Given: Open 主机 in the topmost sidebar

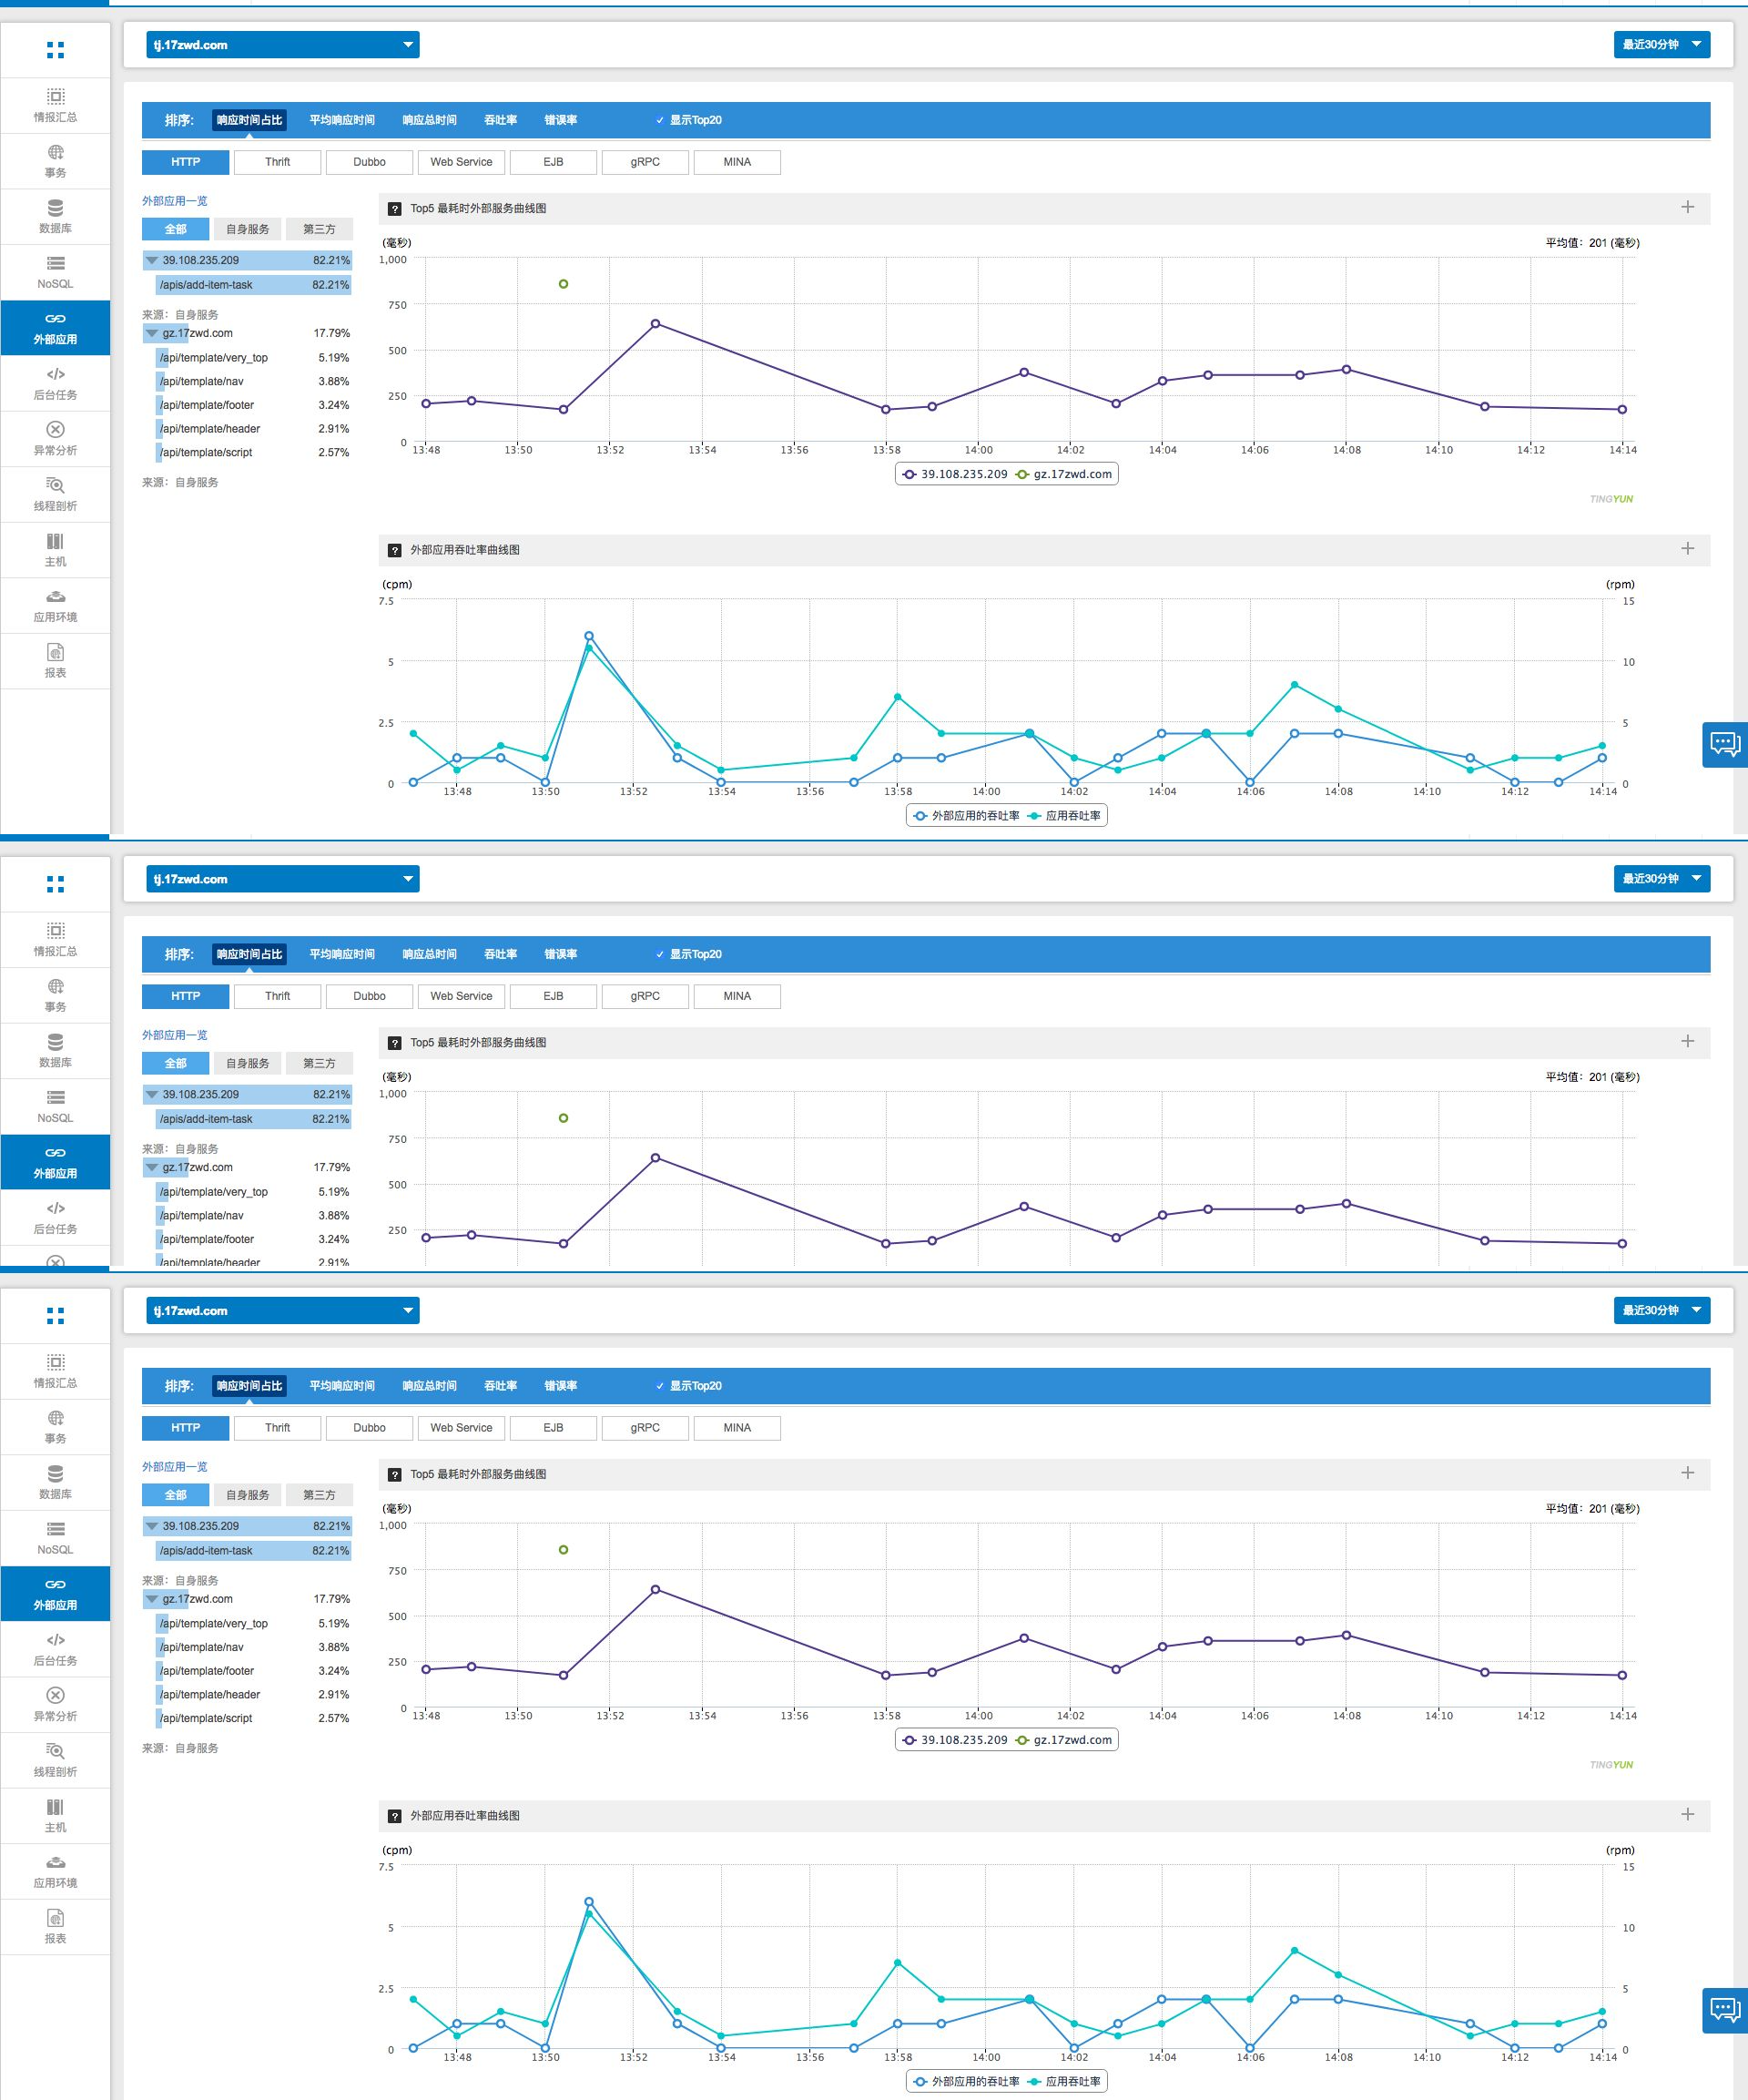Looking at the screenshot, I should pos(55,550).
